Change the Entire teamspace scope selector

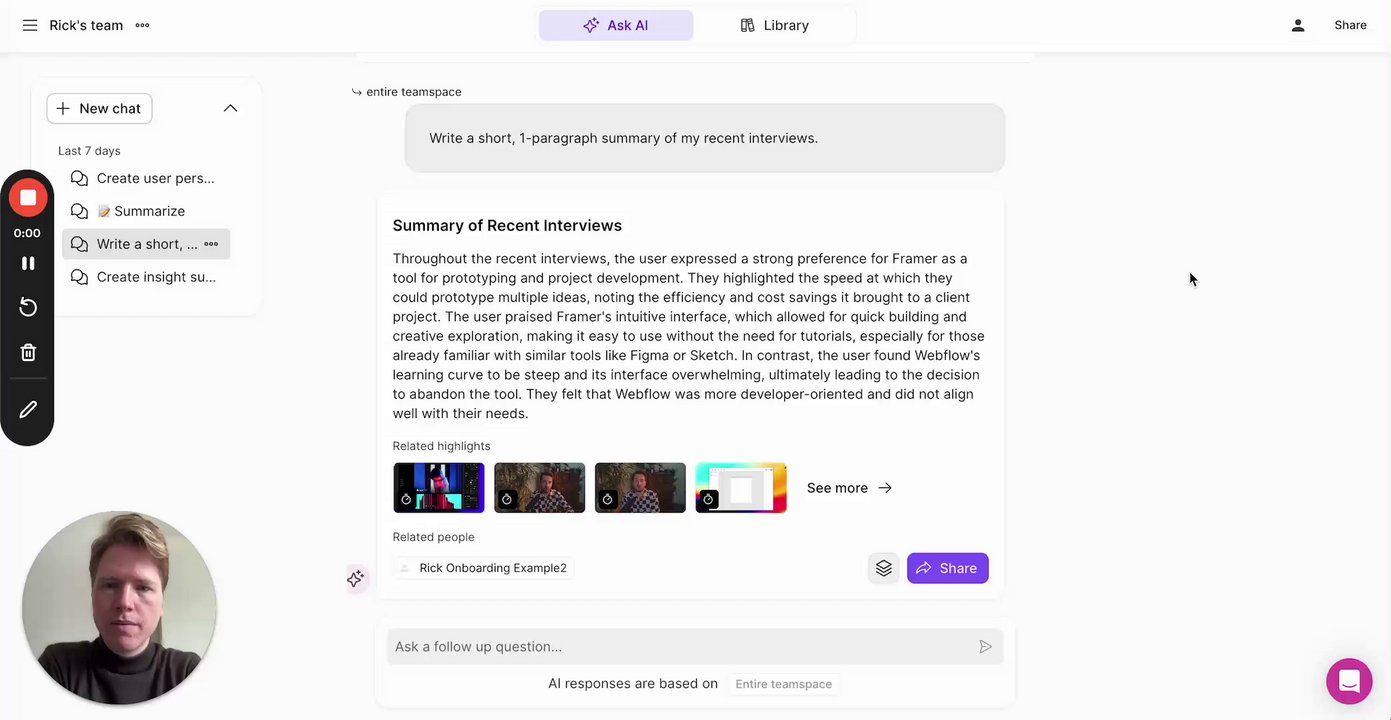pyautogui.click(x=783, y=684)
